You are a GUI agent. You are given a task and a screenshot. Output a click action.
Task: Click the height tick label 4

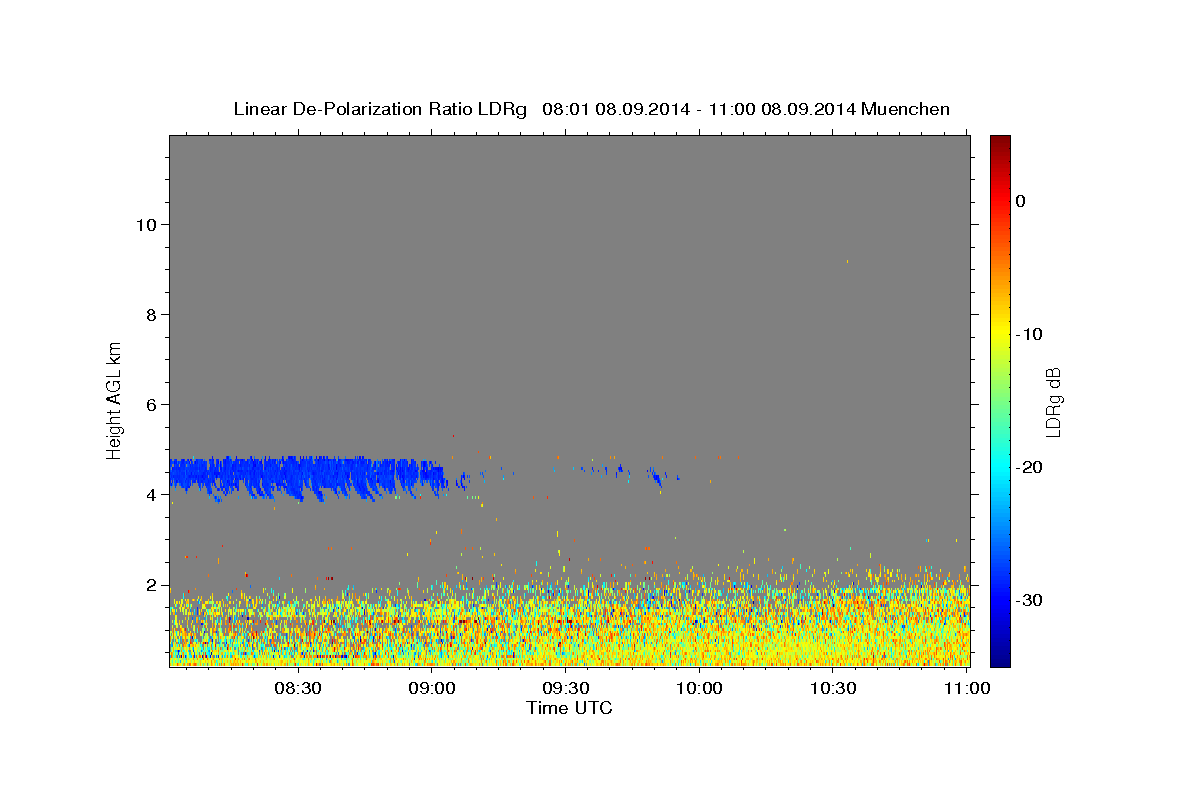tap(151, 494)
